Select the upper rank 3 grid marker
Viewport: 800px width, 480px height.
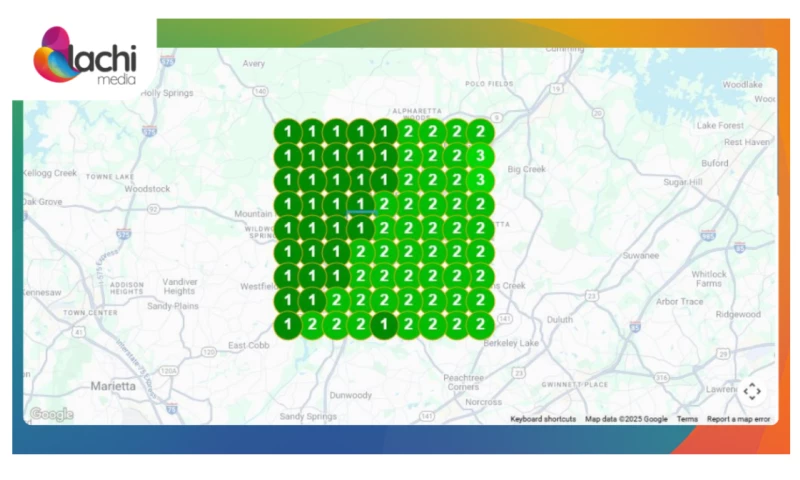(480, 156)
